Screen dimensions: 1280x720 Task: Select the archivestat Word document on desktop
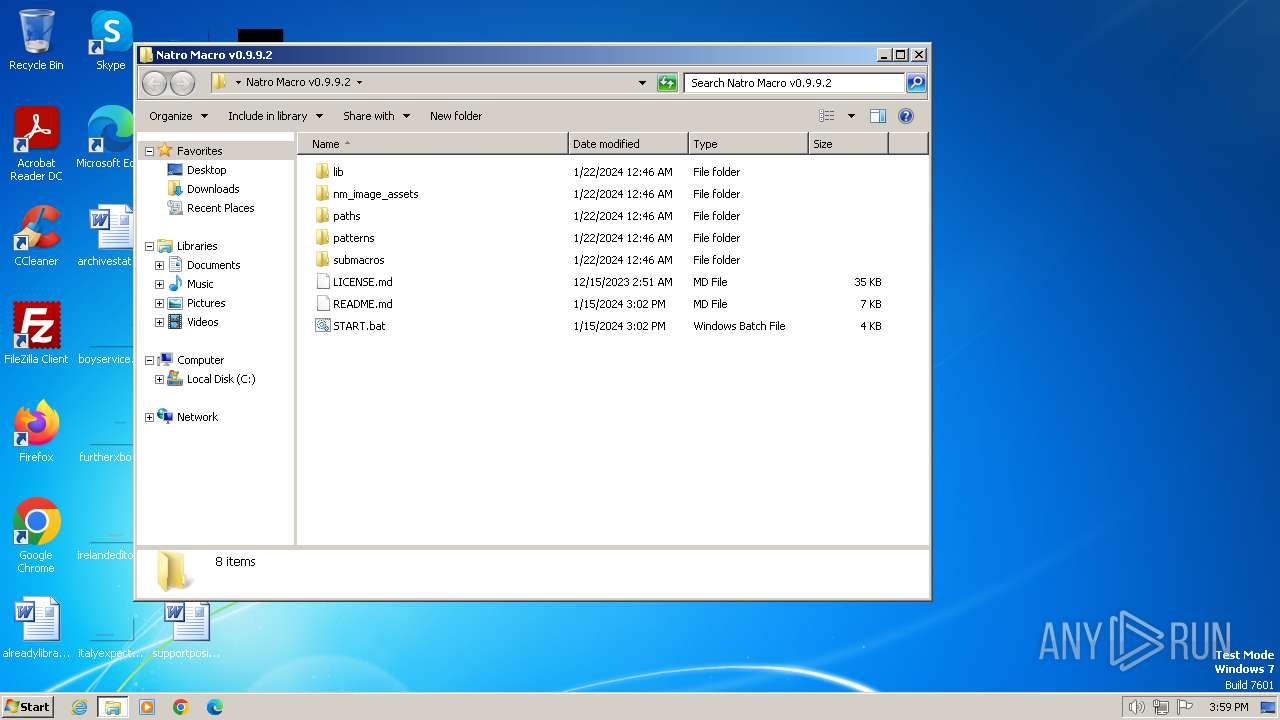[105, 236]
